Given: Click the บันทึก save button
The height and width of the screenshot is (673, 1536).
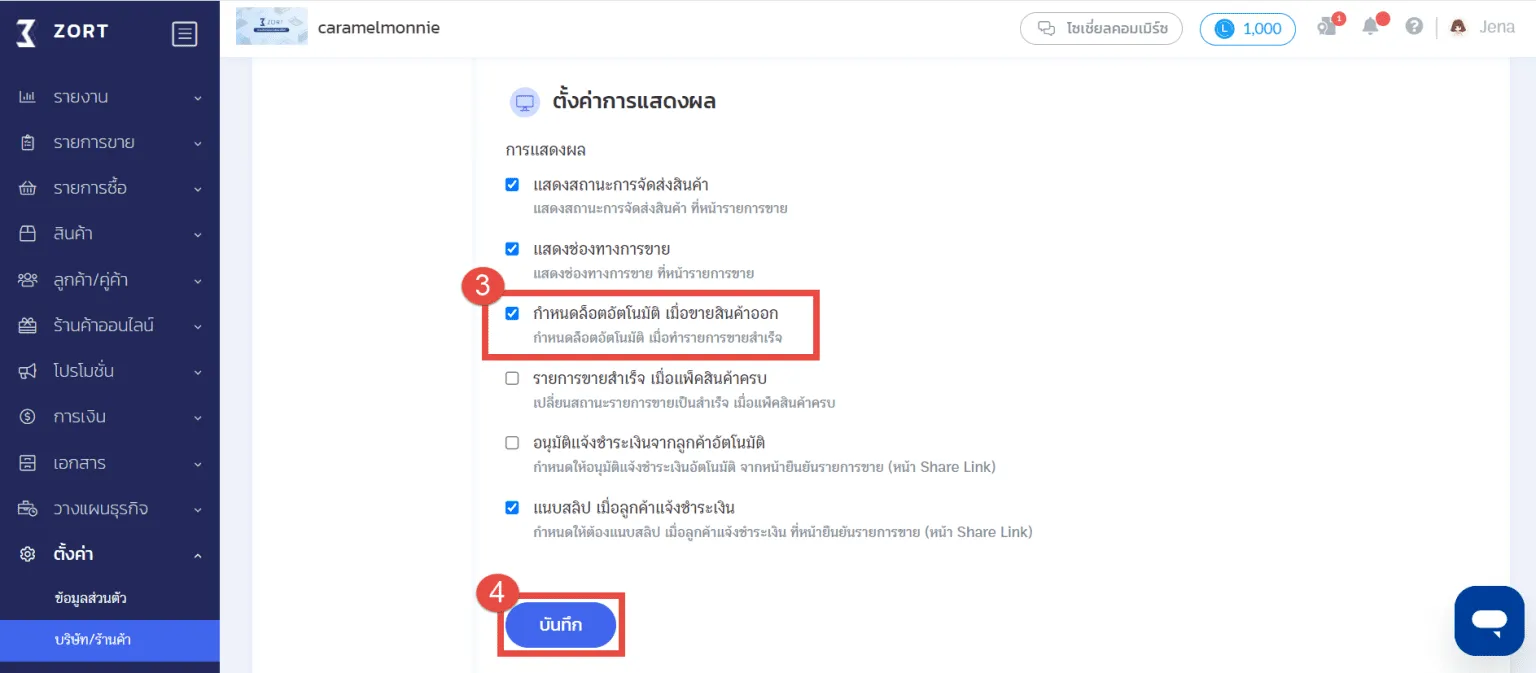Looking at the screenshot, I should 560,625.
